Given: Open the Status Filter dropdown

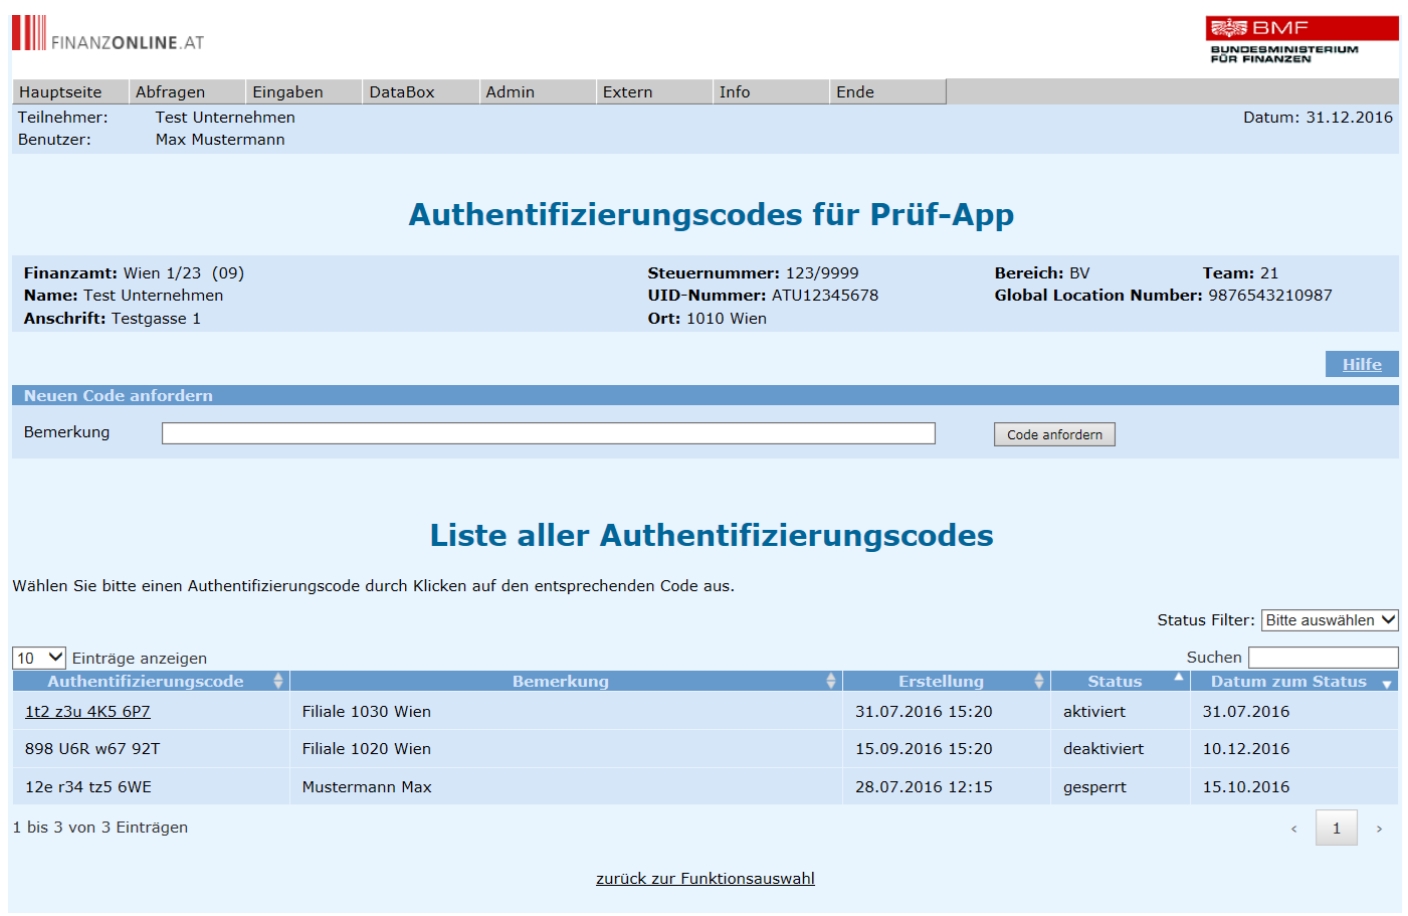Looking at the screenshot, I should 1329,620.
